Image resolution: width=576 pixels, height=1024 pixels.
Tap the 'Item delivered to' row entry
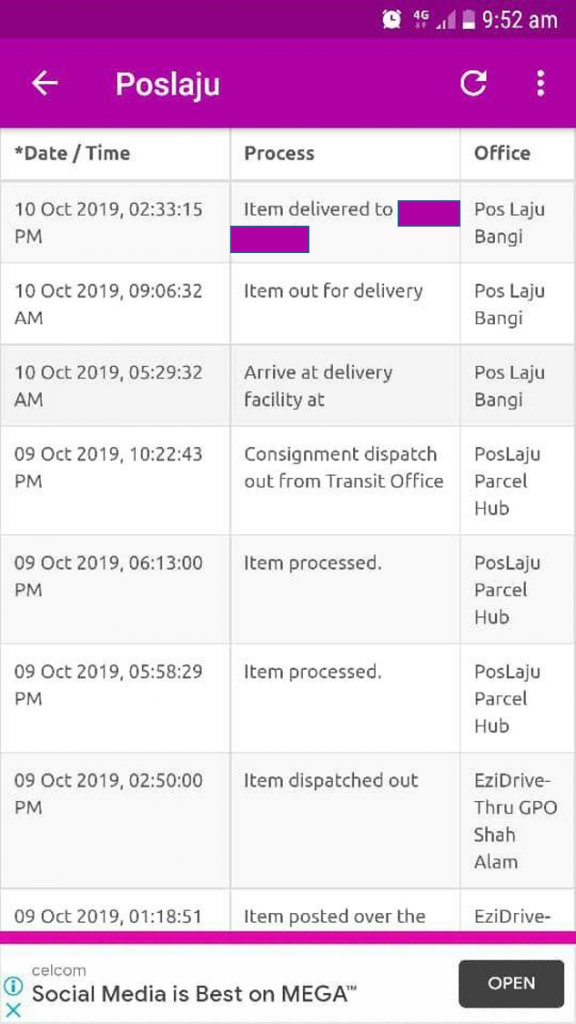(x=288, y=223)
